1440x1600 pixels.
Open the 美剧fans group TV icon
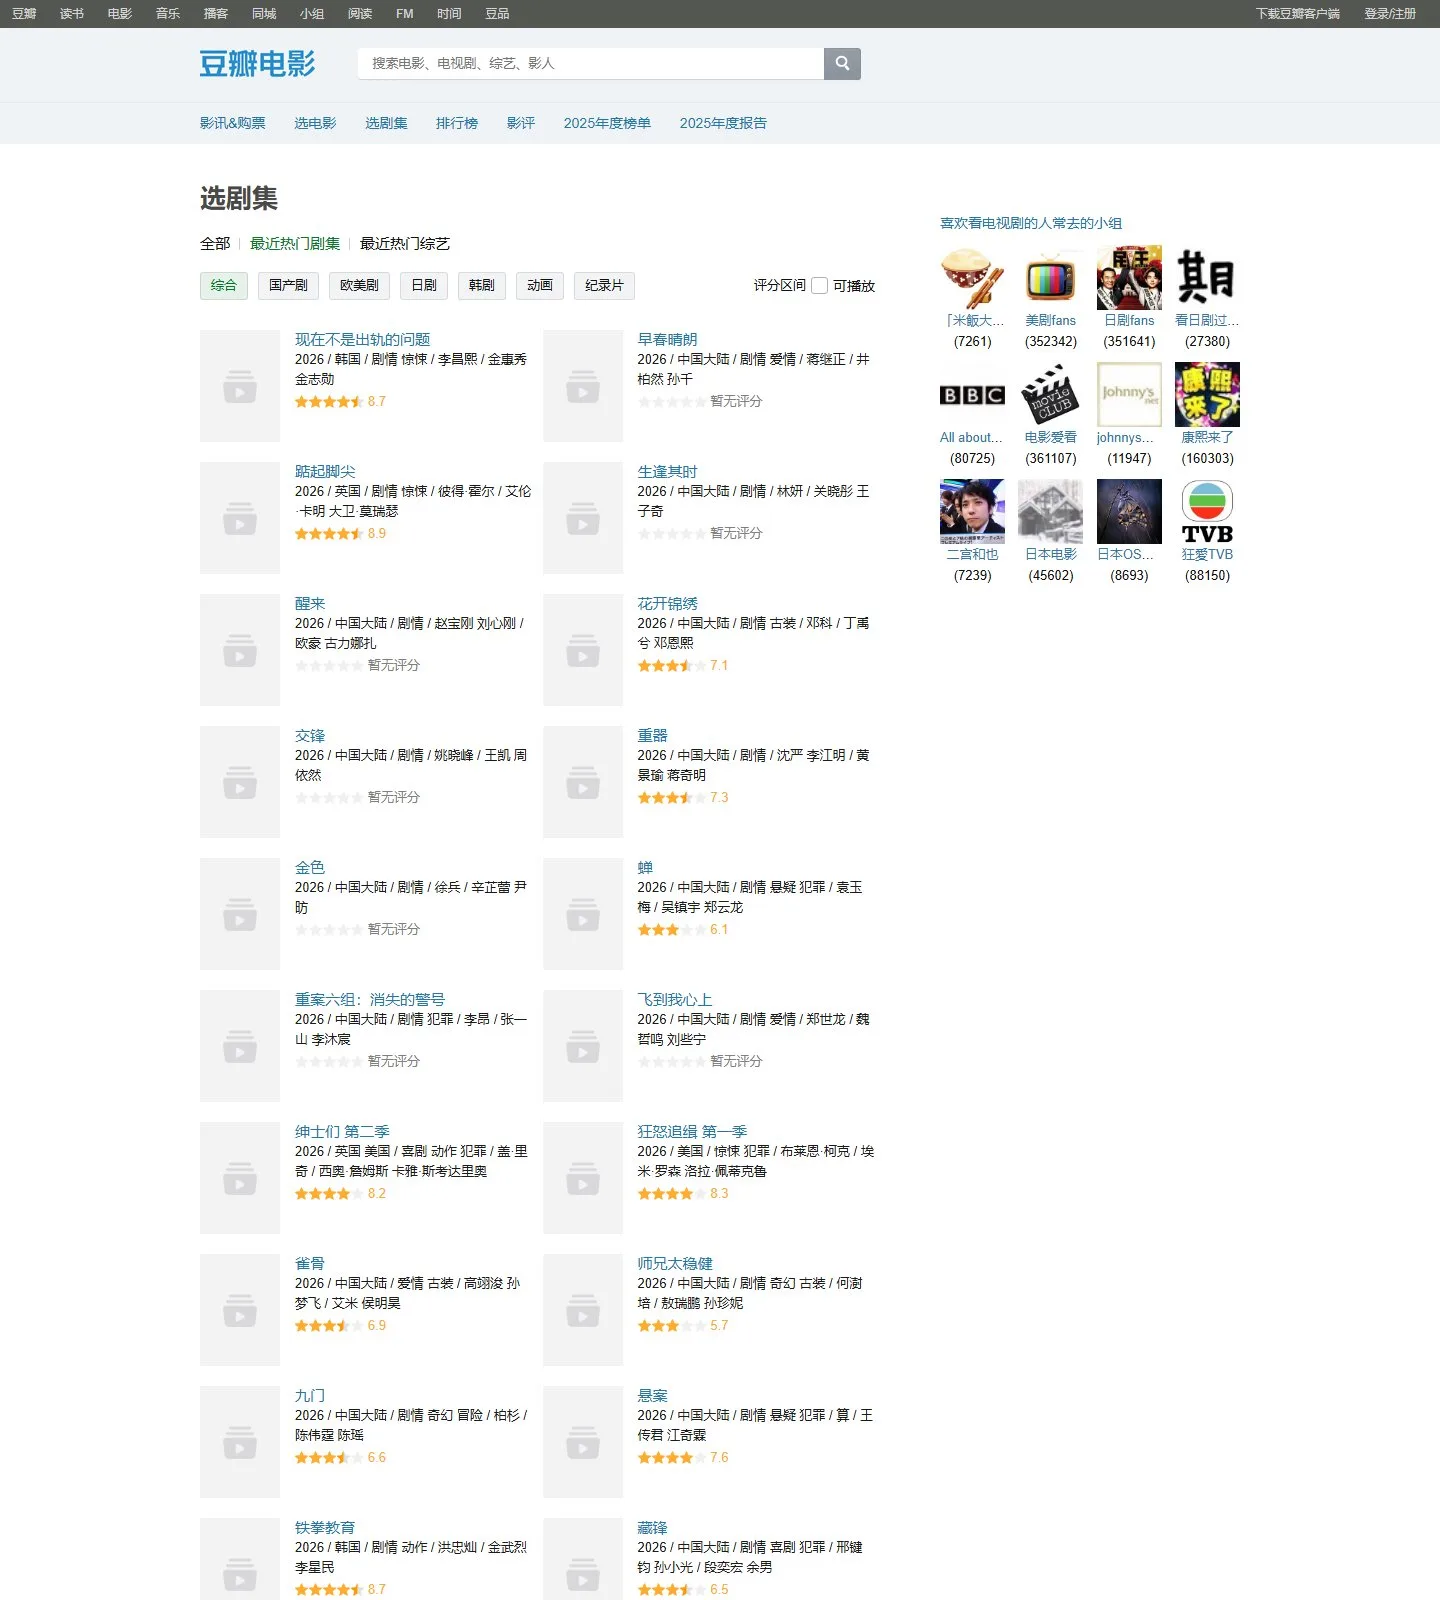pos(1050,278)
